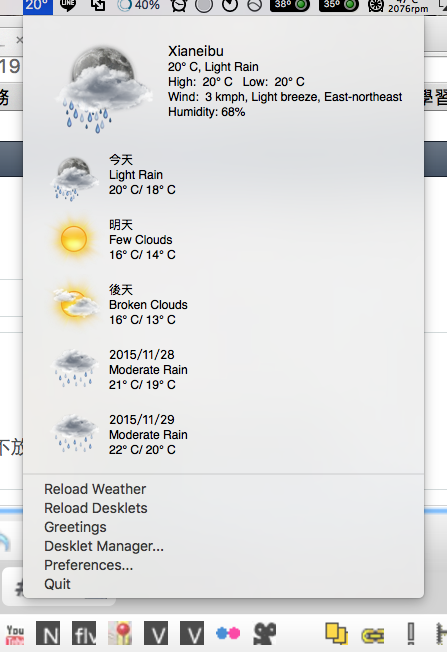Click the Few Clouds forecast text
Image resolution: width=447 pixels, height=652 pixels.
[x=141, y=240]
